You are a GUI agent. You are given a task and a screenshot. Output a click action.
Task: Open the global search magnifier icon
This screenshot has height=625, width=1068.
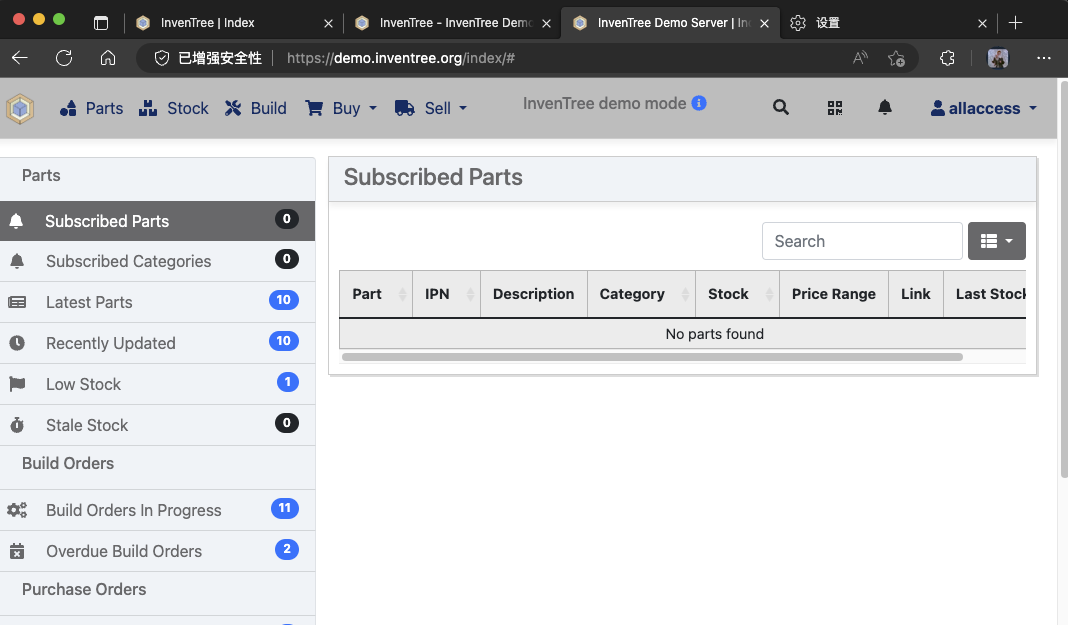tap(781, 107)
